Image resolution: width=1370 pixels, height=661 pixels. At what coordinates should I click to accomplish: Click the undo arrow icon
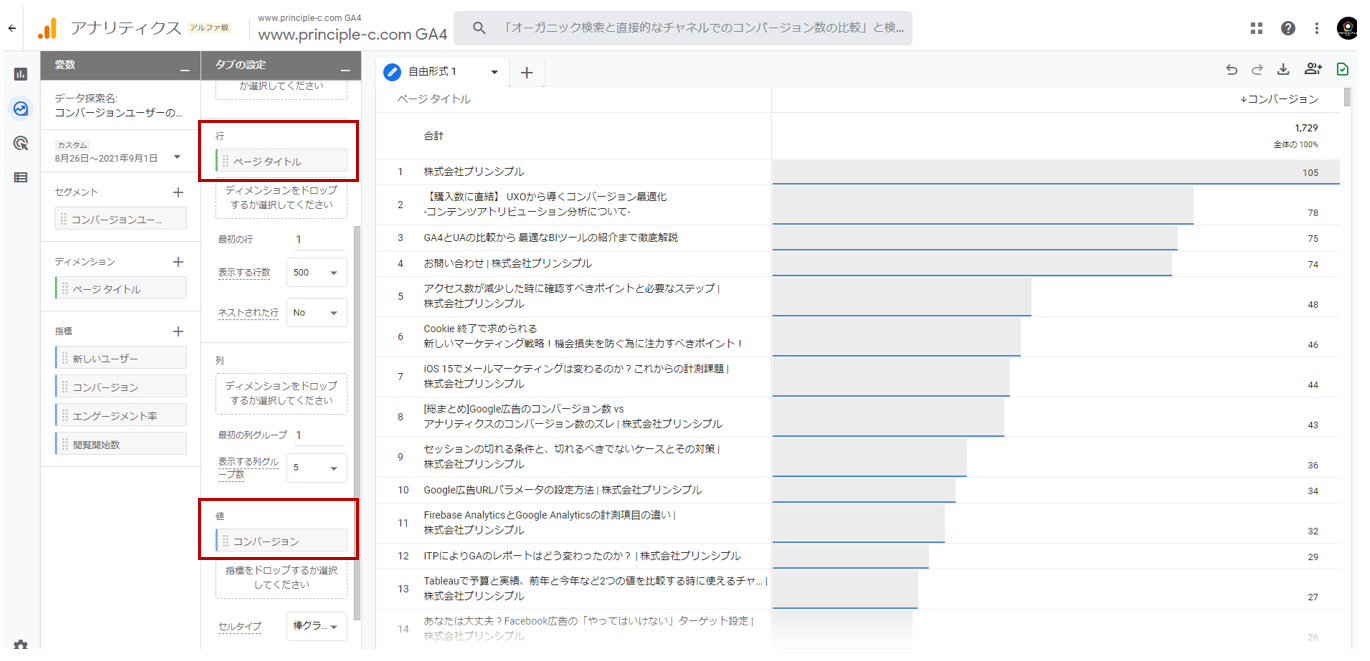(x=1231, y=70)
